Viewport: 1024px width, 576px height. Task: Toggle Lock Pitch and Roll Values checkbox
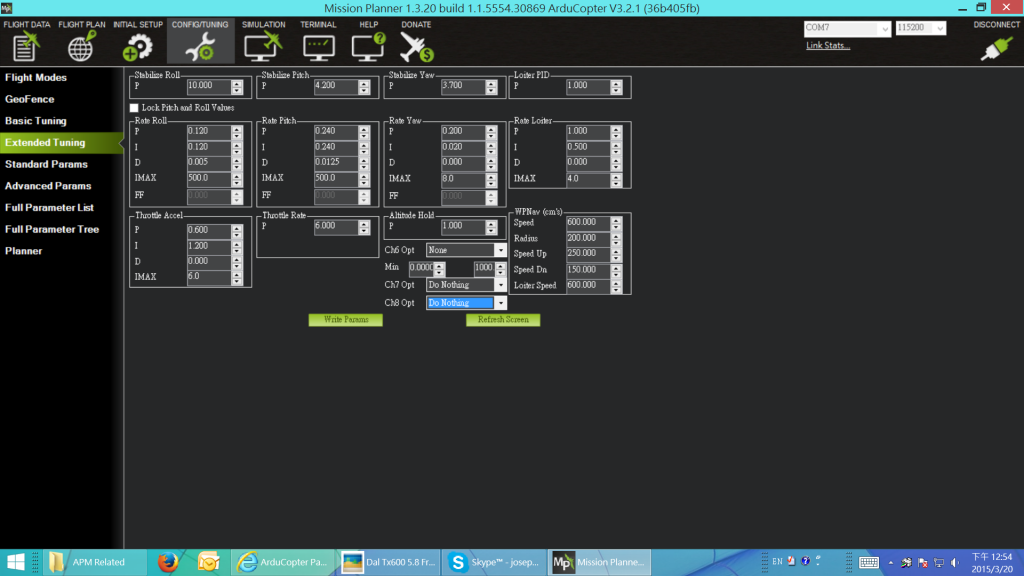[x=134, y=108]
